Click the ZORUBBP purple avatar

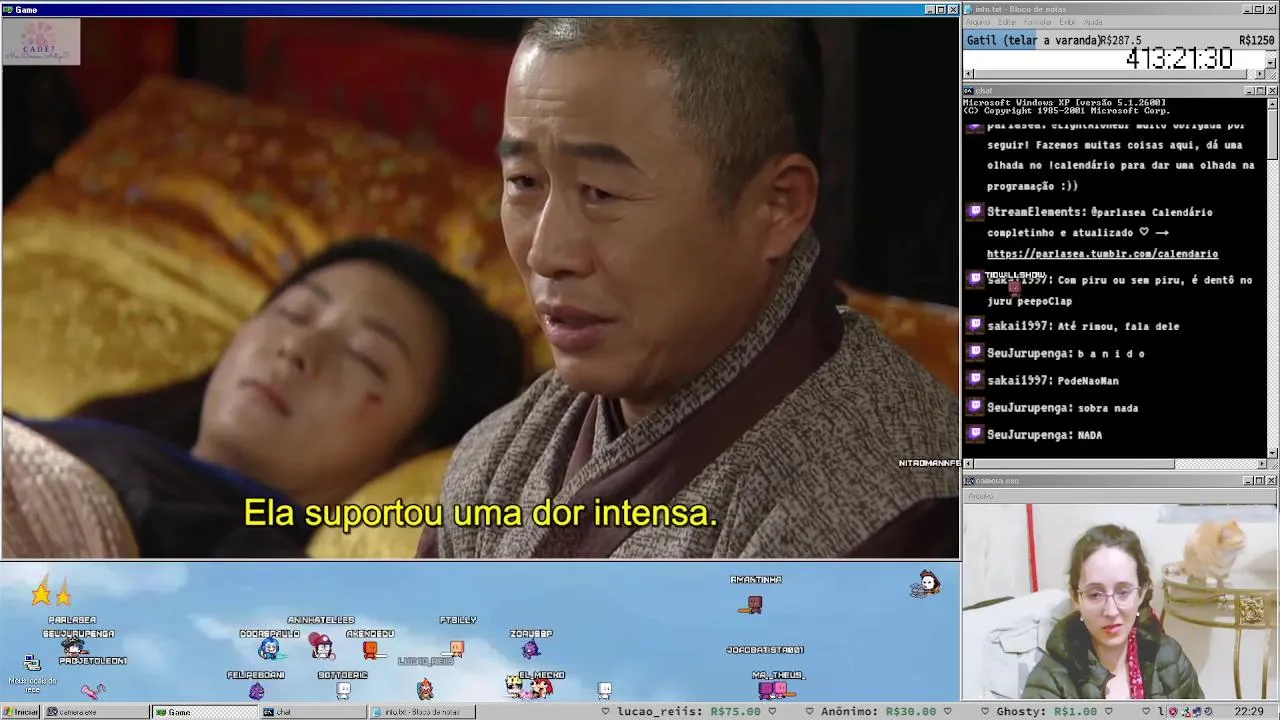click(531, 650)
